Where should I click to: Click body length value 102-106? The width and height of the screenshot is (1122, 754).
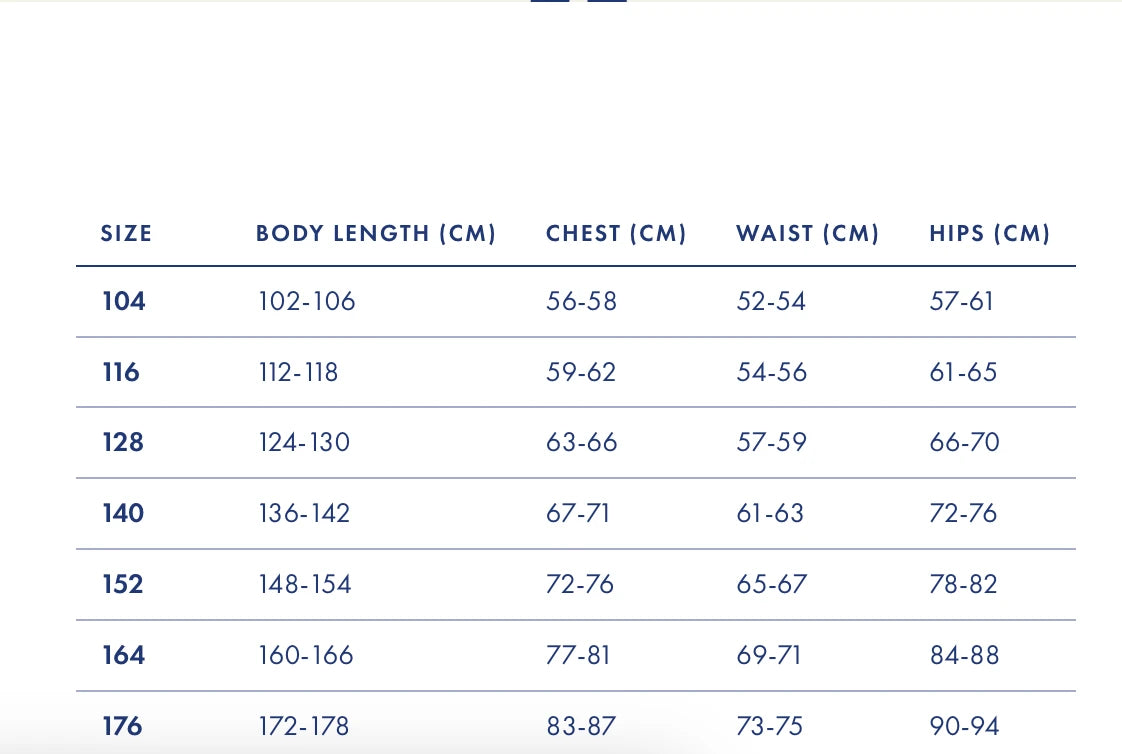pyautogui.click(x=306, y=301)
